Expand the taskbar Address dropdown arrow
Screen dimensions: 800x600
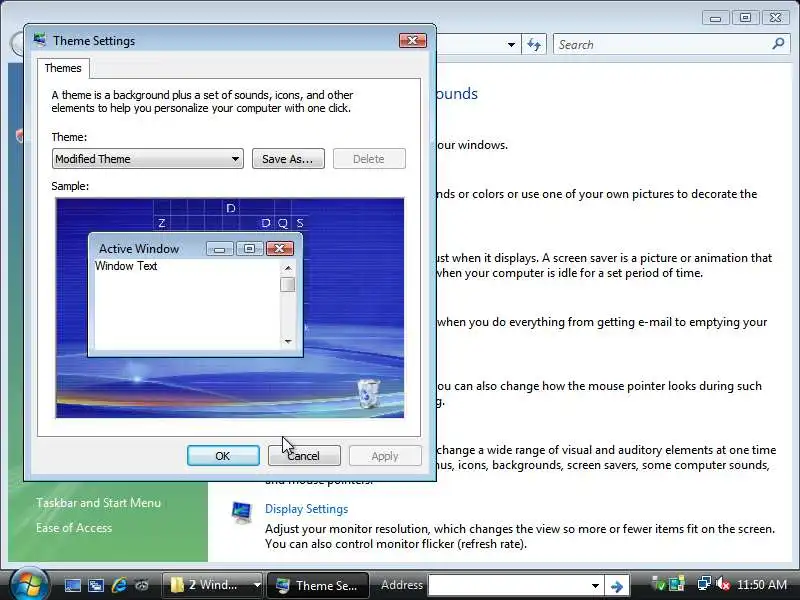click(x=595, y=585)
